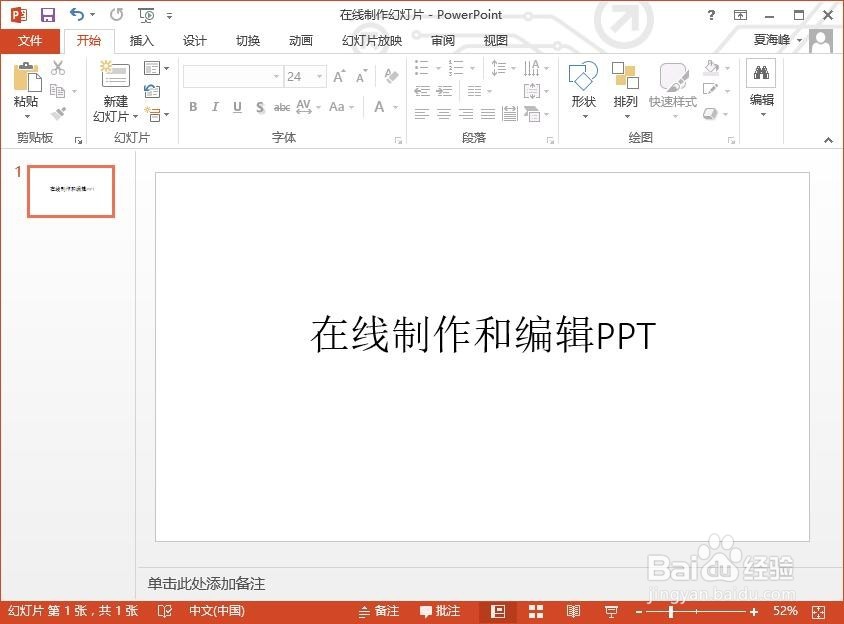Clear all formatting icon
This screenshot has width=844, height=624.
(x=391, y=76)
